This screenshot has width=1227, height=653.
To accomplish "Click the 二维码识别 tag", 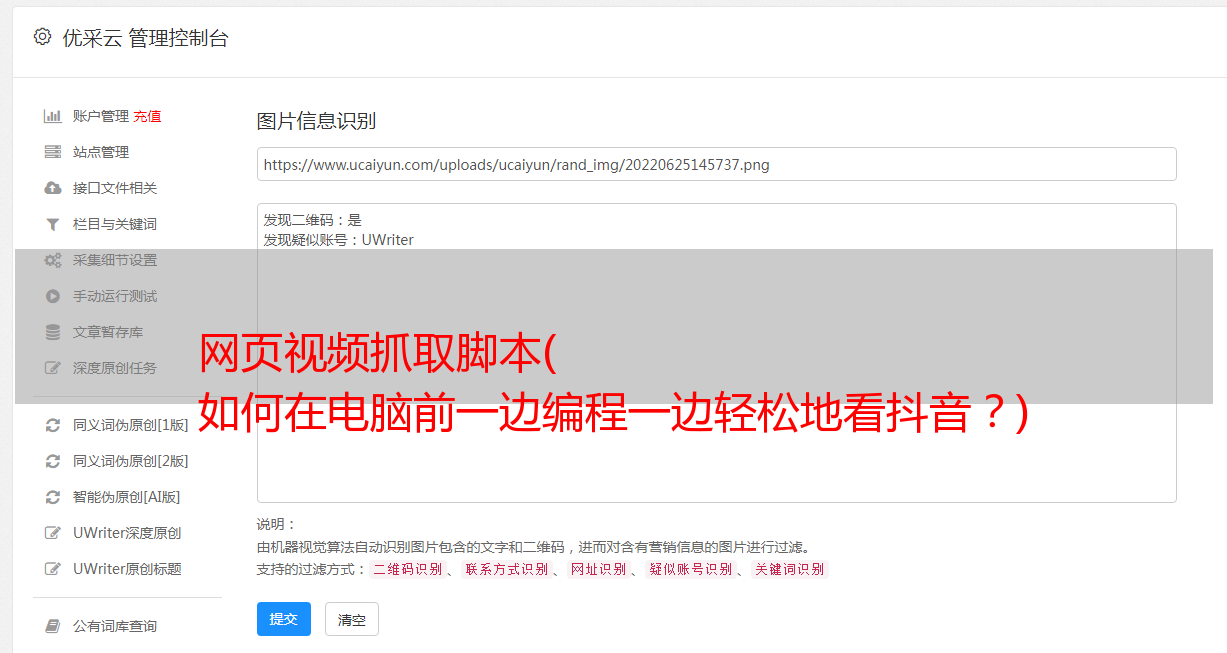I will 406,569.
